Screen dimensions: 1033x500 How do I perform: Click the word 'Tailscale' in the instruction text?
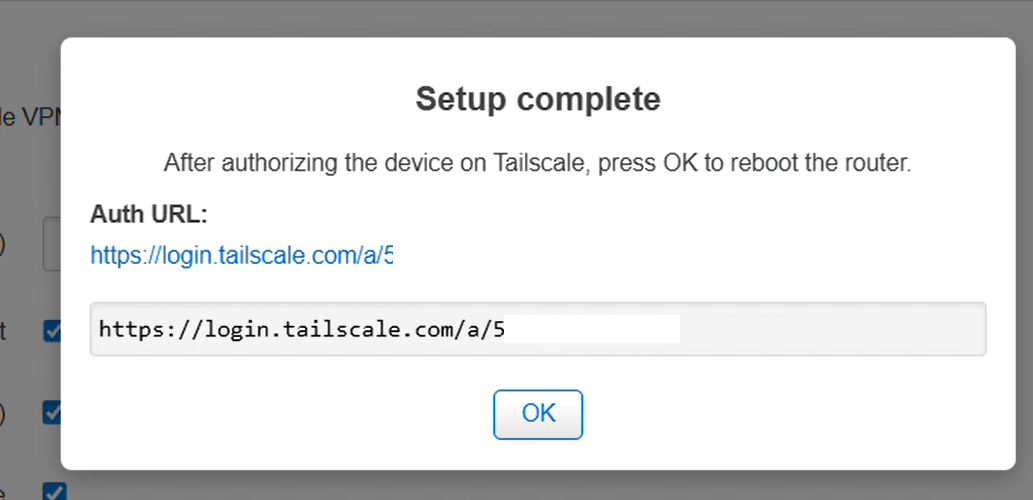540,163
